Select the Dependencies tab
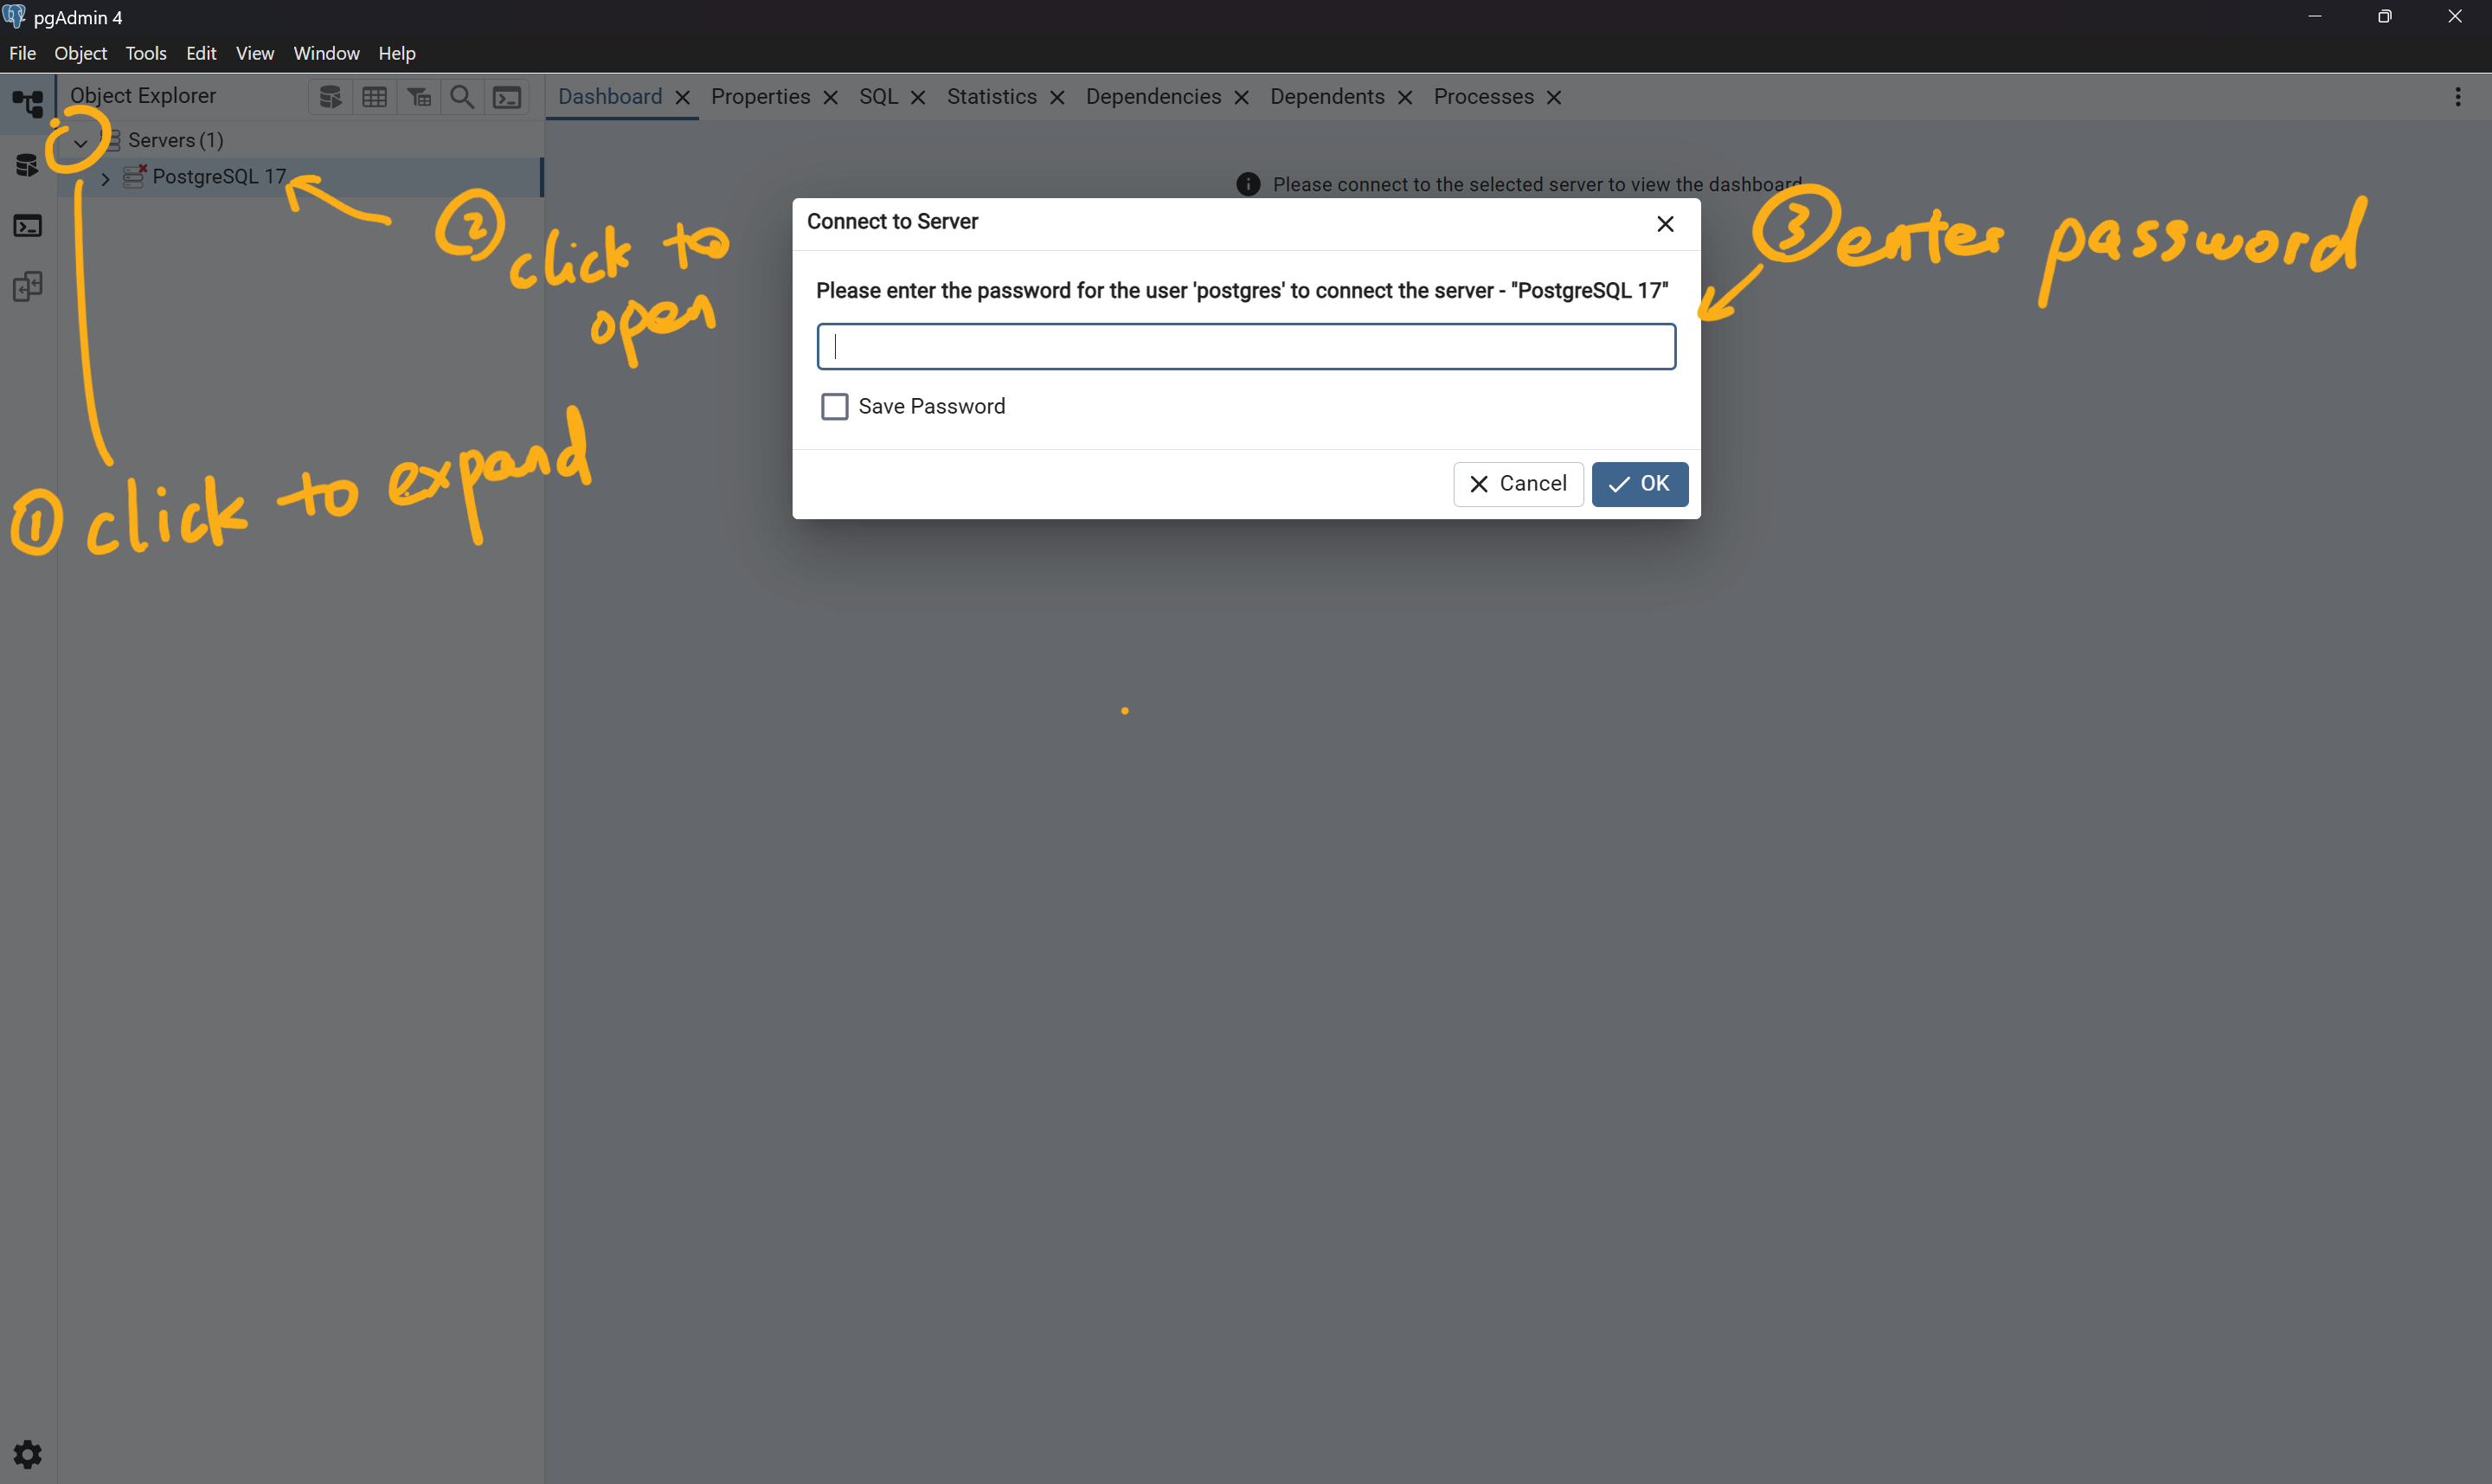Viewport: 2492px width, 1484px height. pos(1153,97)
